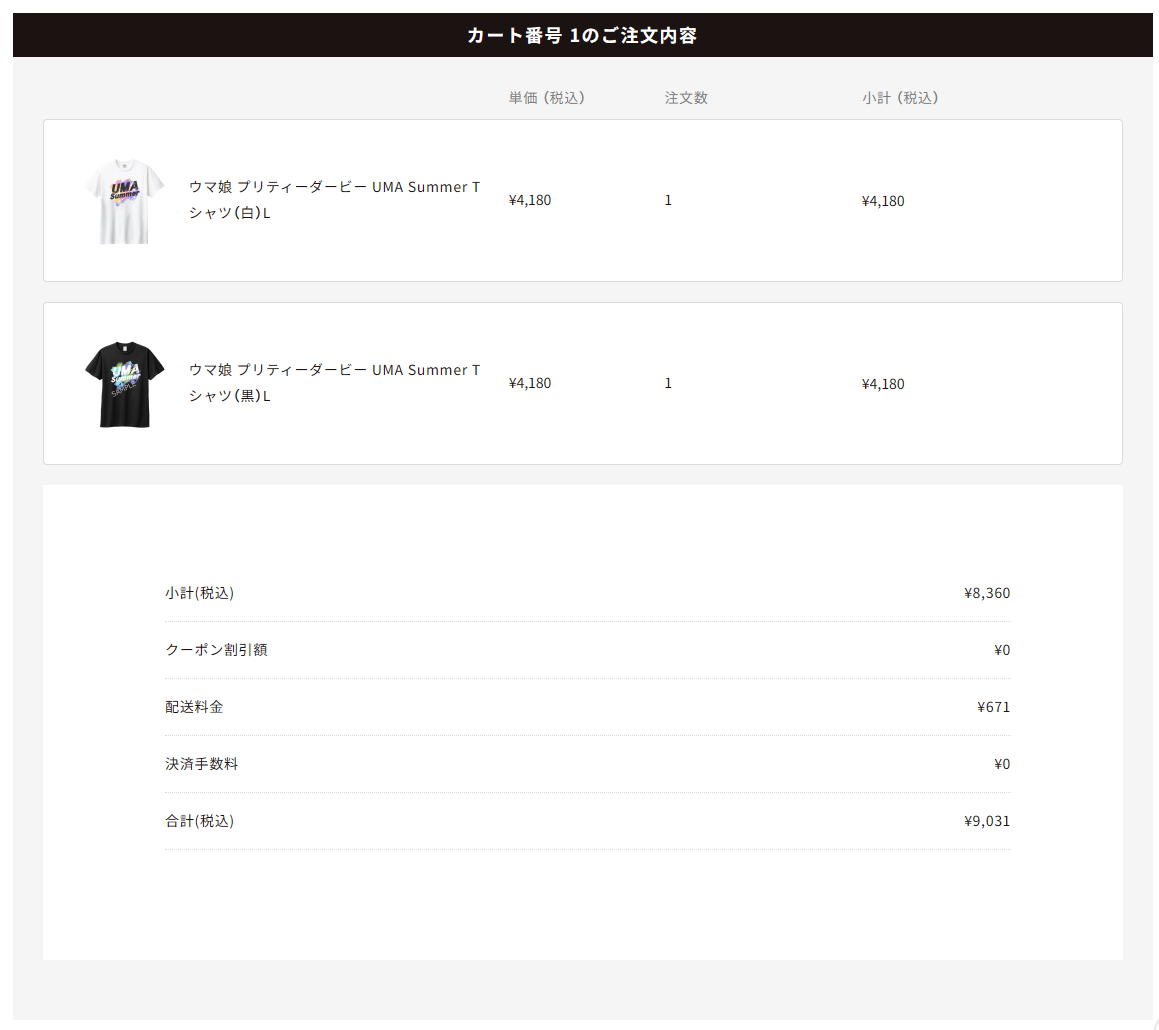The image size is (1159, 1030).
Task: Click the 注文数 column header
Action: pyautogui.click(x=686, y=98)
